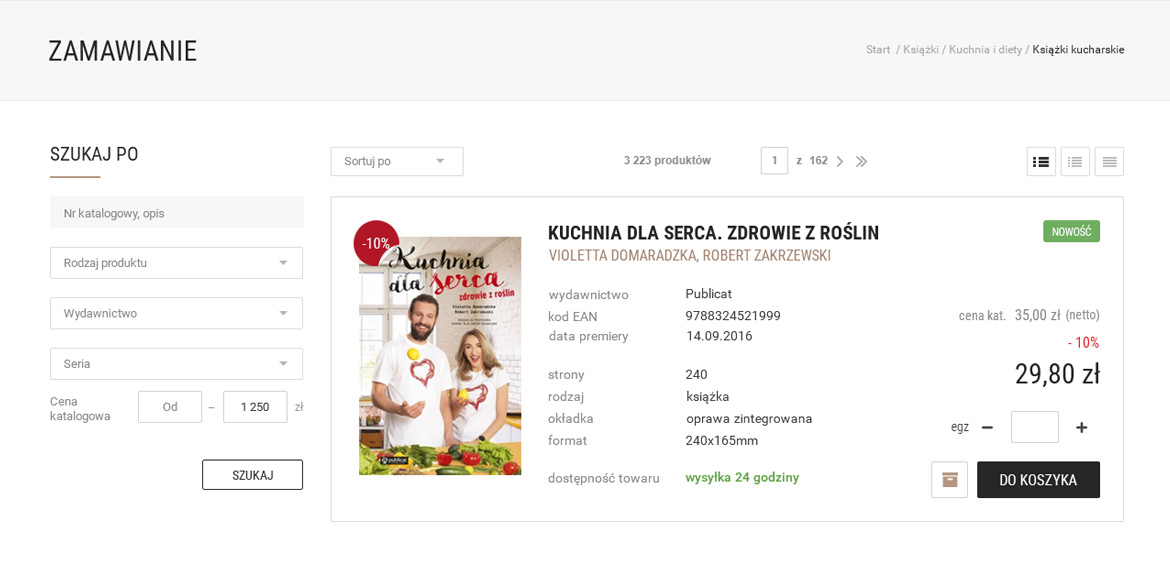Click the Od minimum price field
Image resolution: width=1170 pixels, height=565 pixels.
coord(170,407)
